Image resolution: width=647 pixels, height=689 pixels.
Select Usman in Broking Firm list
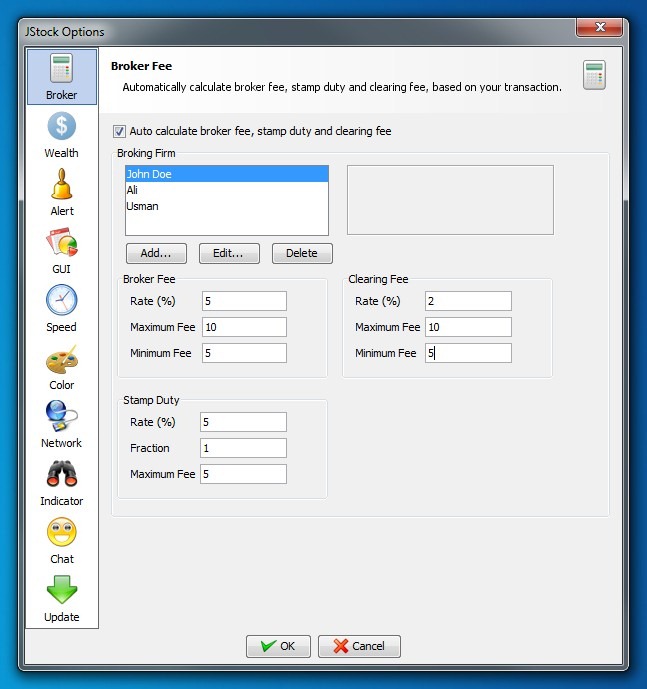[x=227, y=206]
